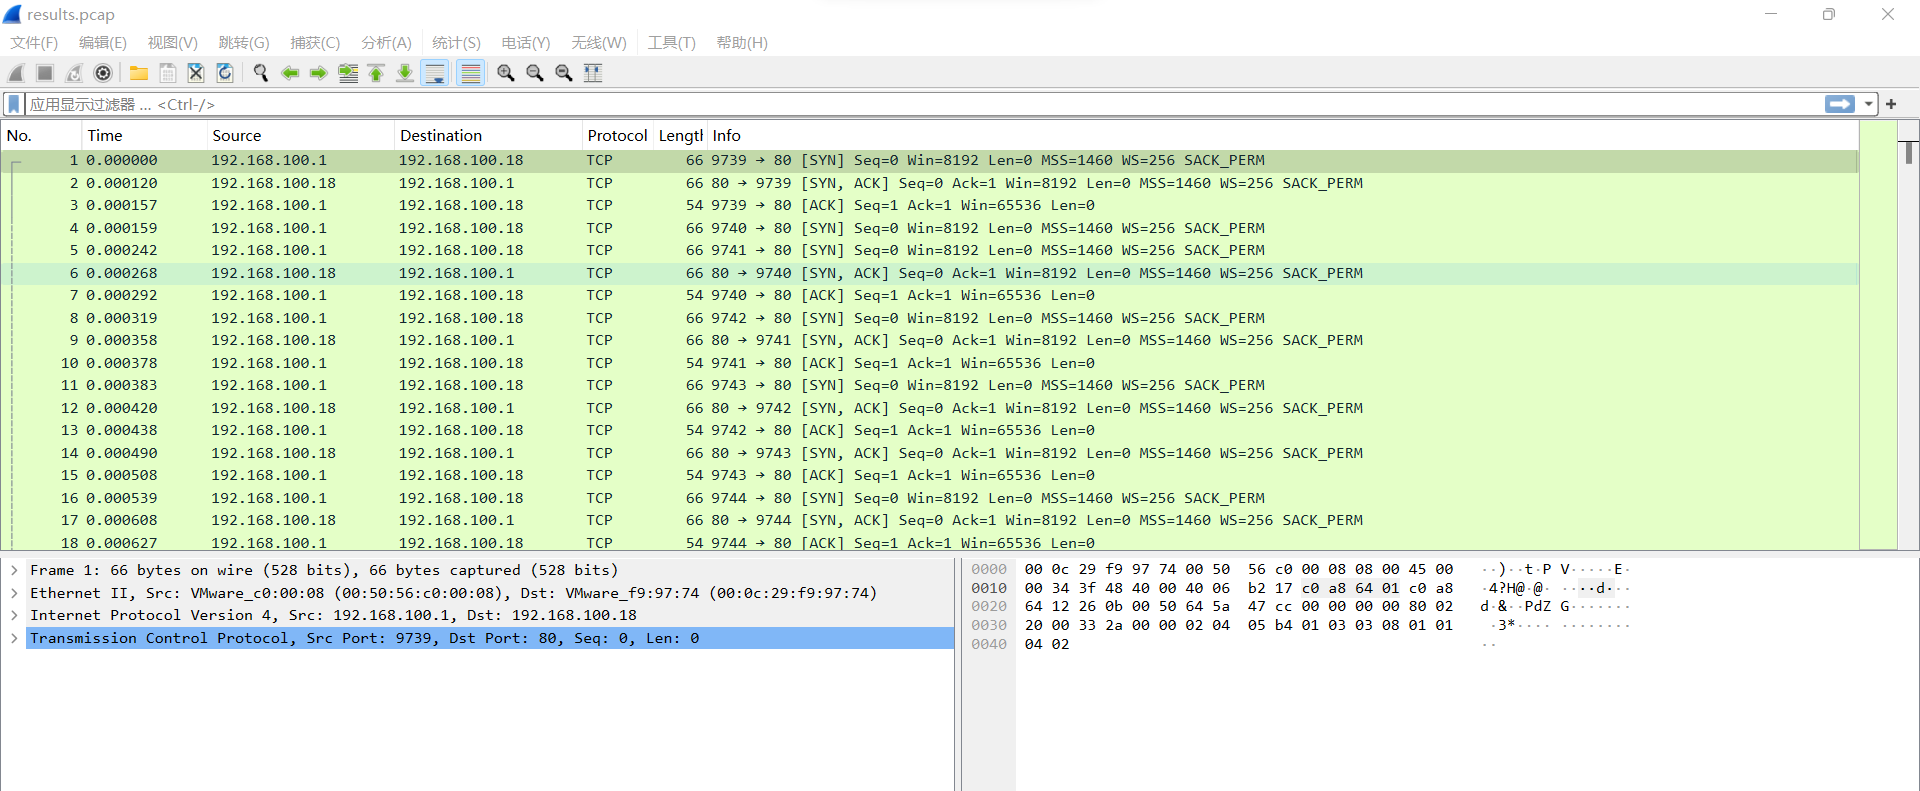Select packet number 2 SYN, ACK row
The height and width of the screenshot is (791, 1920).
930,183
